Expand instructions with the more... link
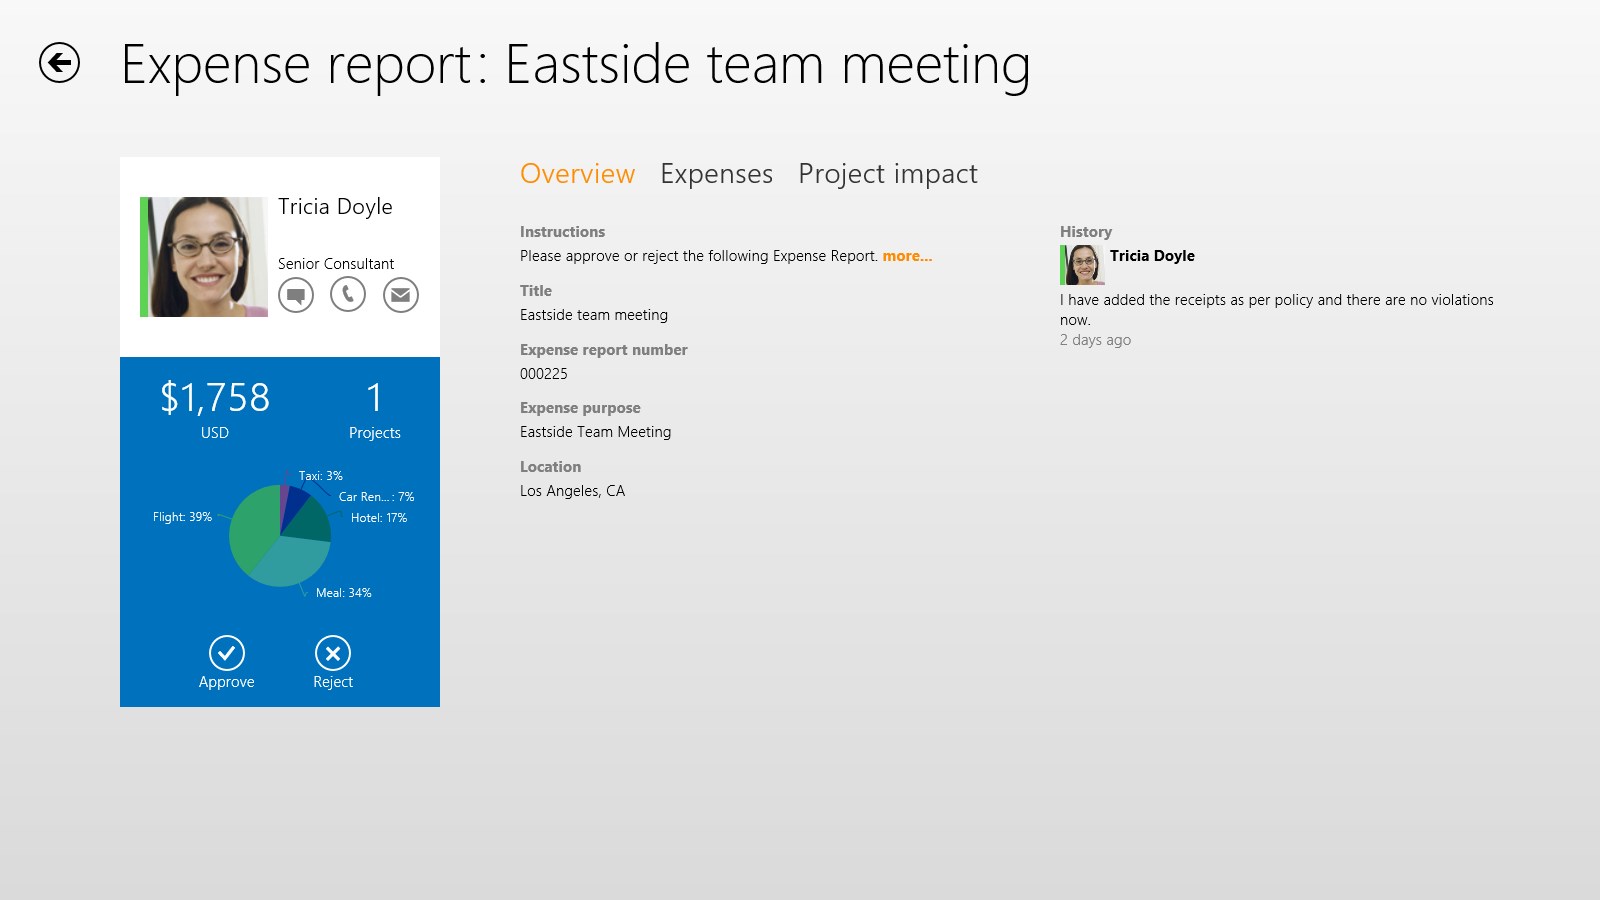The height and width of the screenshot is (900, 1600). click(x=907, y=256)
